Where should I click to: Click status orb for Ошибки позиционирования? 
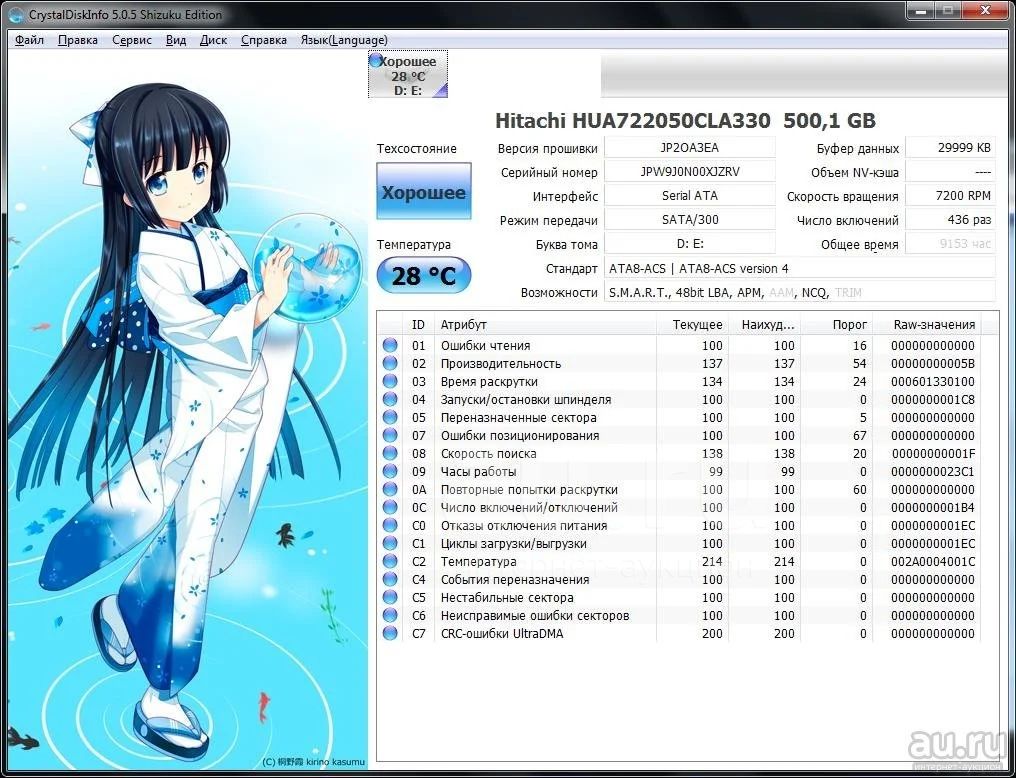(390, 435)
